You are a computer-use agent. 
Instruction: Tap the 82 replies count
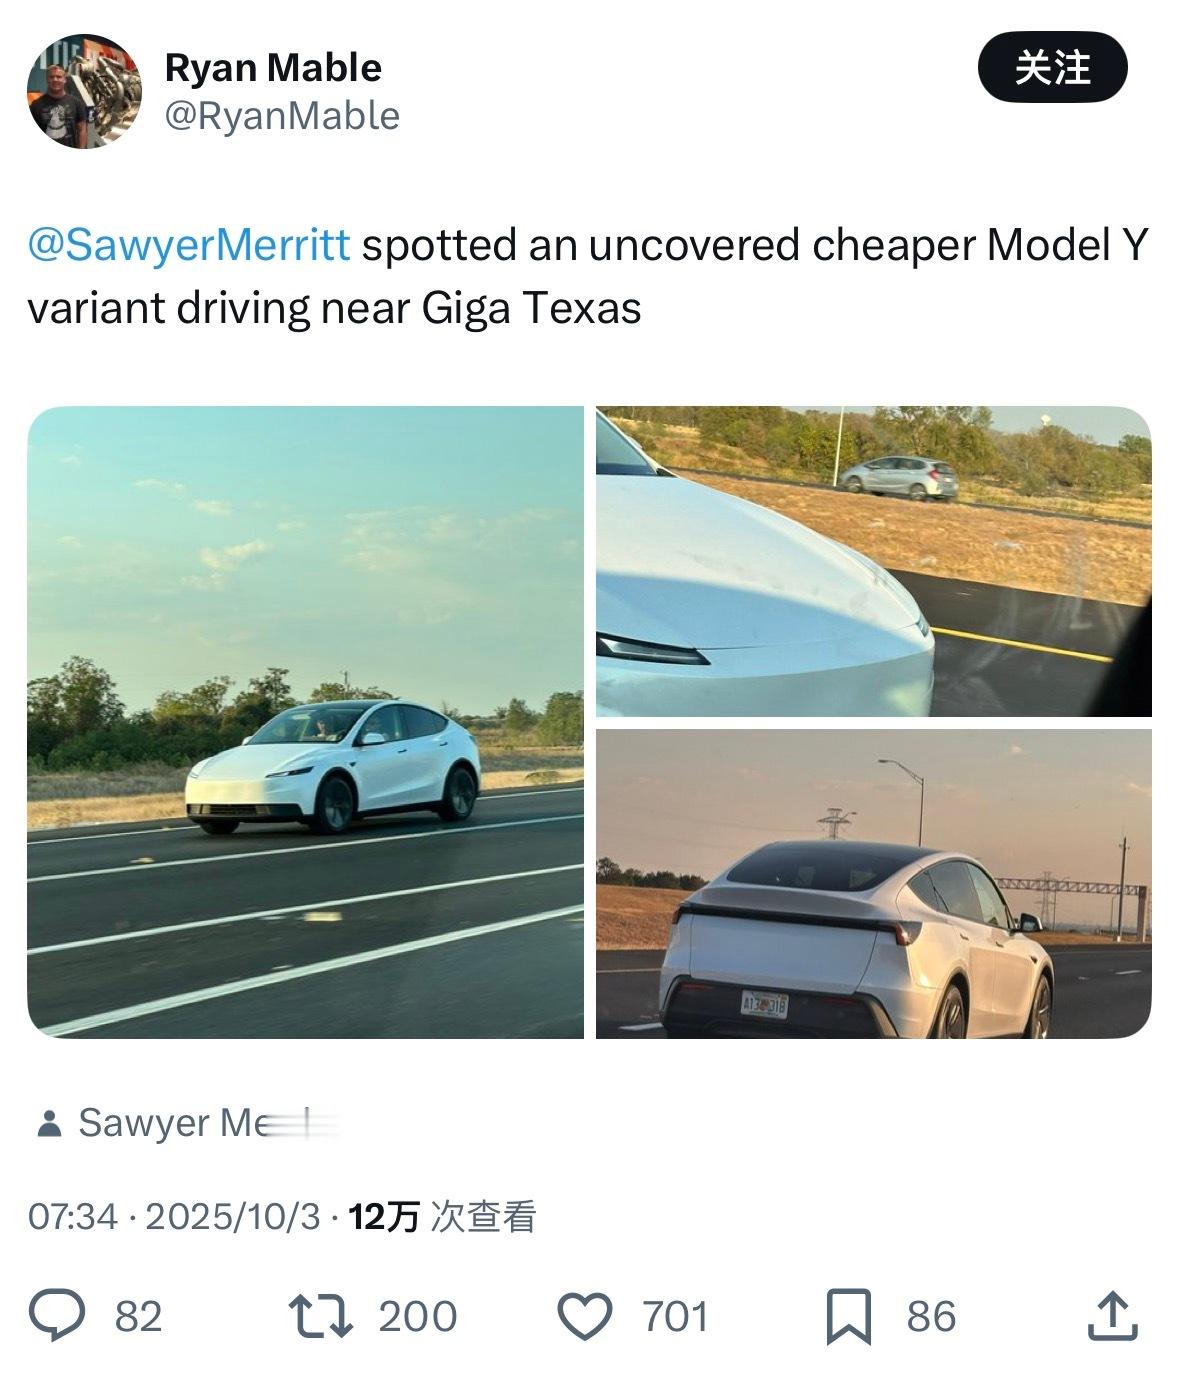[x=138, y=1316]
